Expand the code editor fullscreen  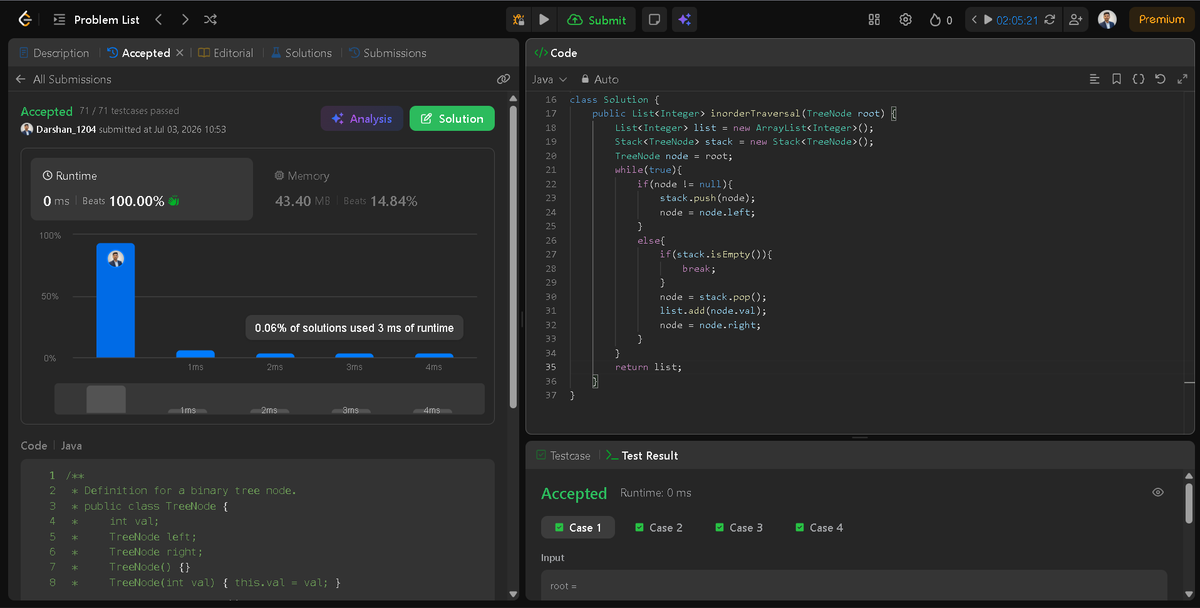pos(1183,79)
